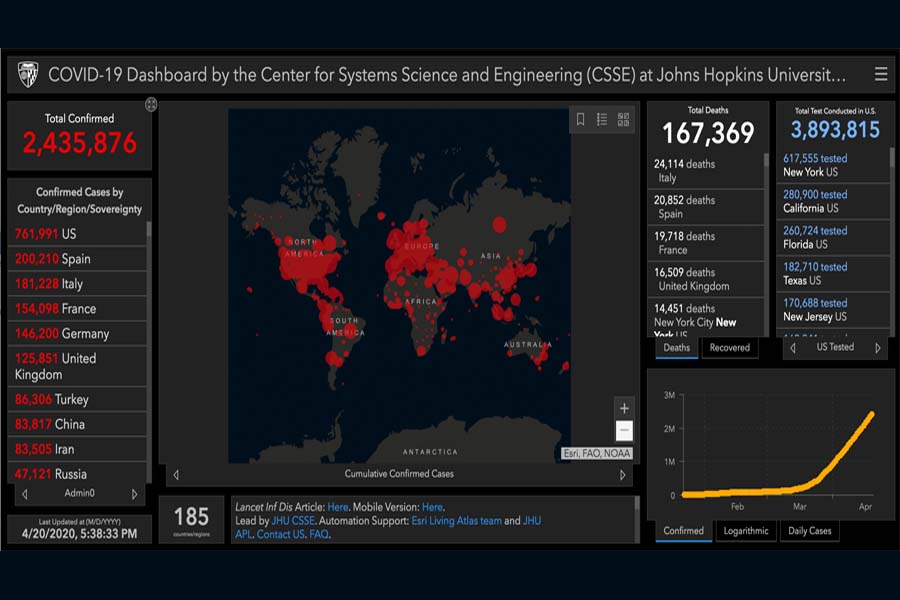
Task: Click the Esri, FAO, NOAA attribution
Action: pyautogui.click(x=597, y=454)
